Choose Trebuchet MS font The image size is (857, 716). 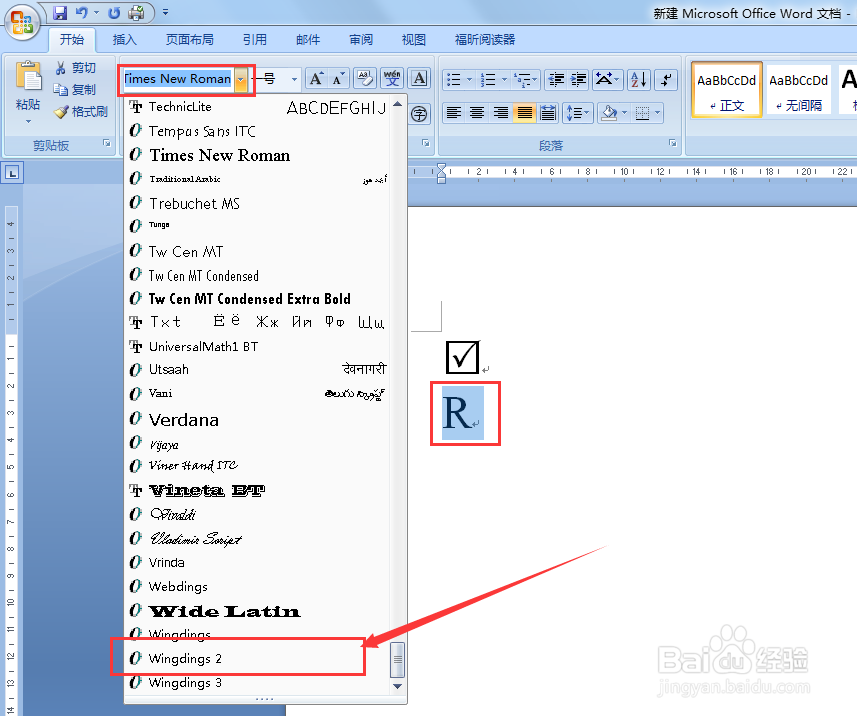258,203
